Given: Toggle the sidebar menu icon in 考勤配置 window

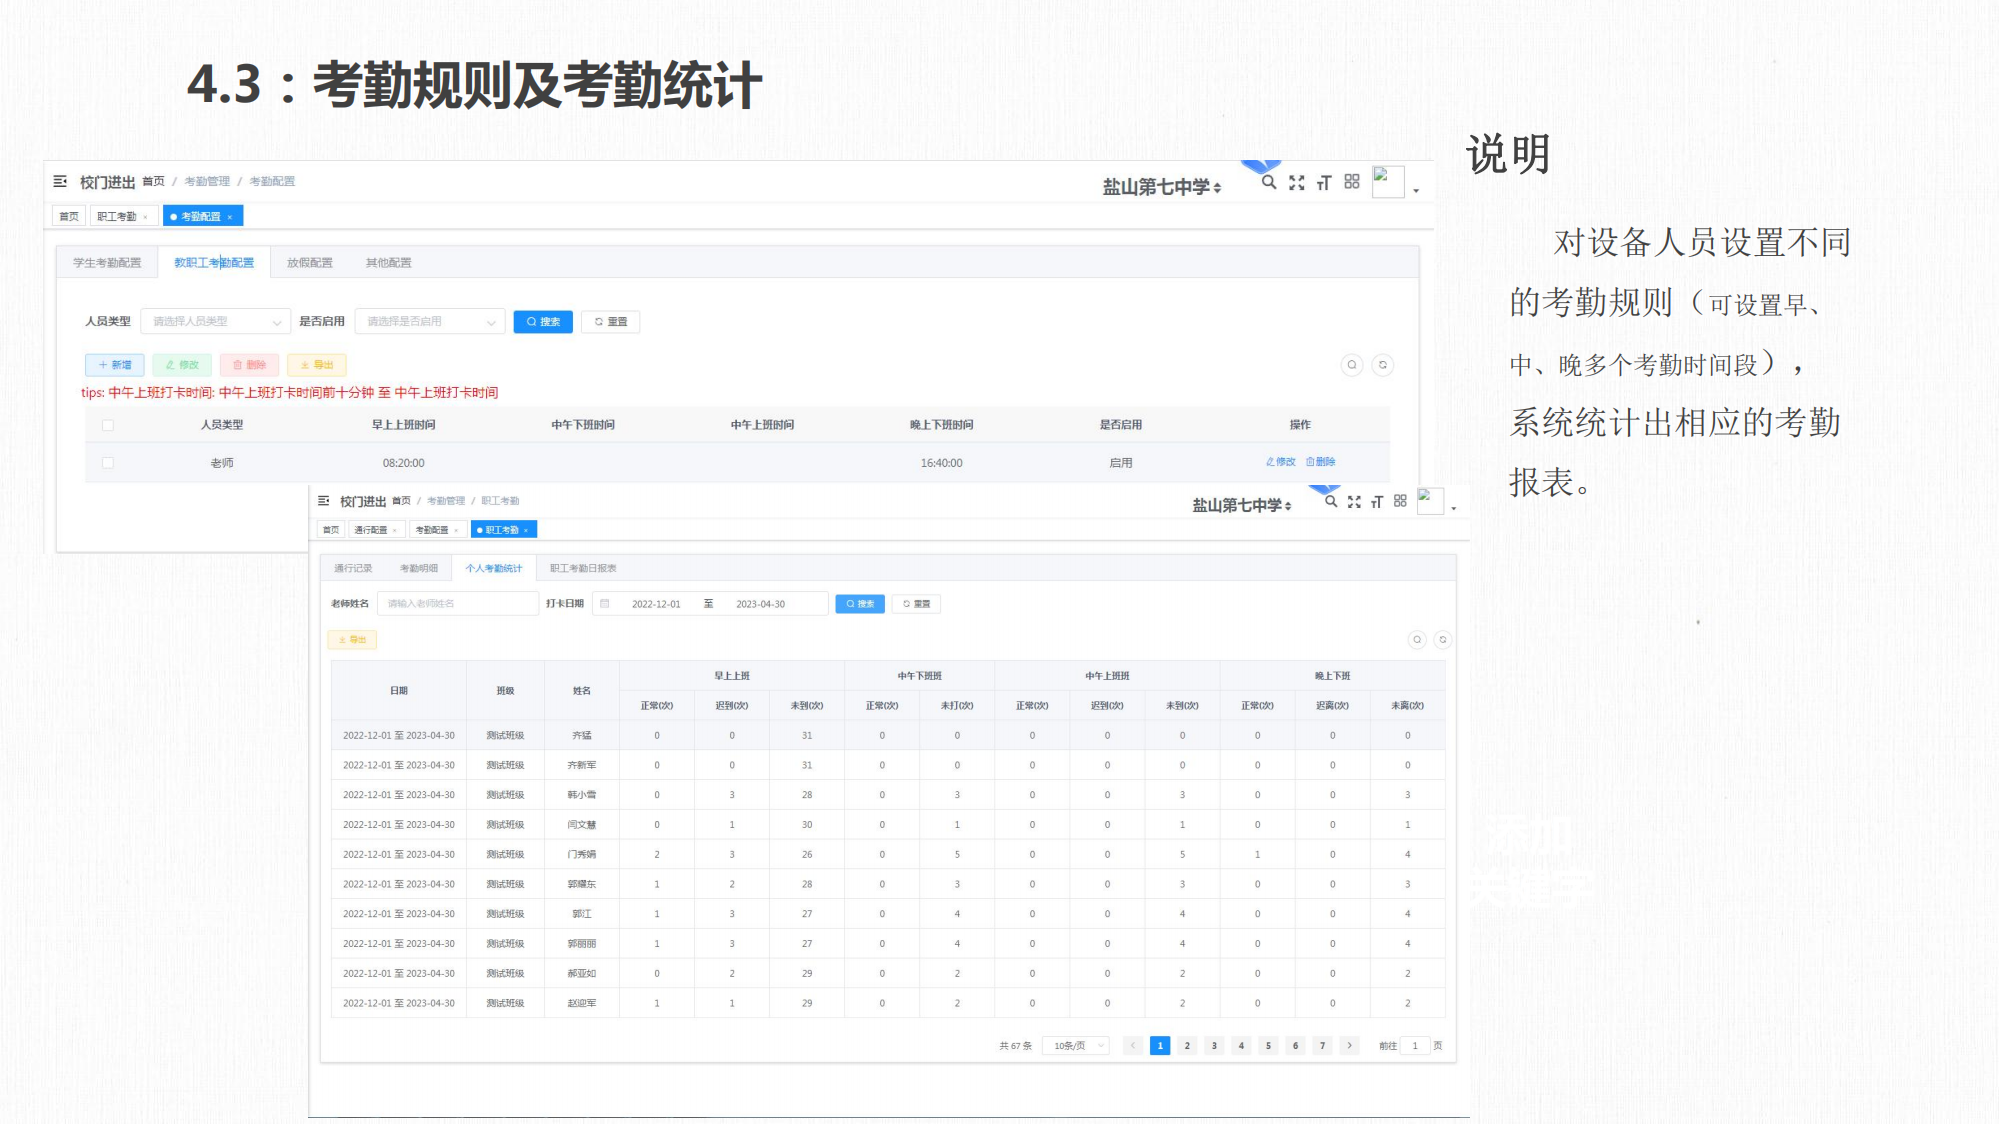Looking at the screenshot, I should click(x=60, y=181).
